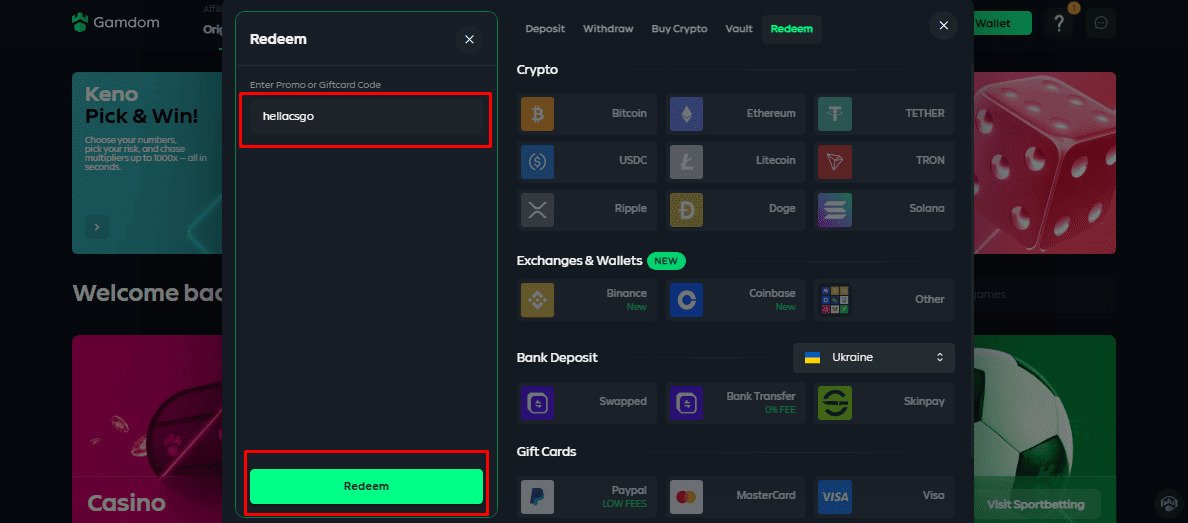Viewport: 1188px width, 523px height.
Task: Open the chat bubble icon
Action: click(x=1102, y=23)
